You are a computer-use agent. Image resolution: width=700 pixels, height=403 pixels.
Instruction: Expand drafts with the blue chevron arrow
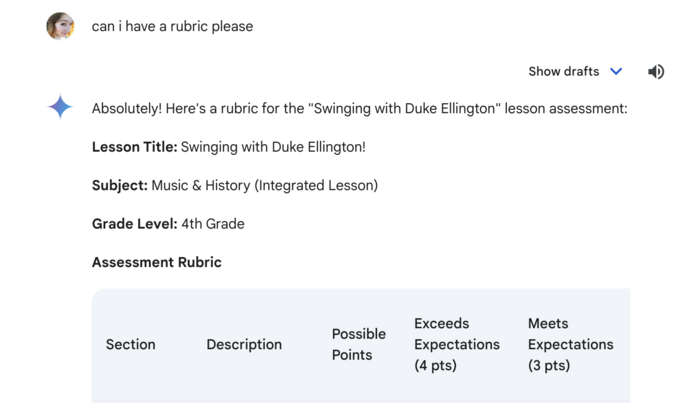click(616, 71)
